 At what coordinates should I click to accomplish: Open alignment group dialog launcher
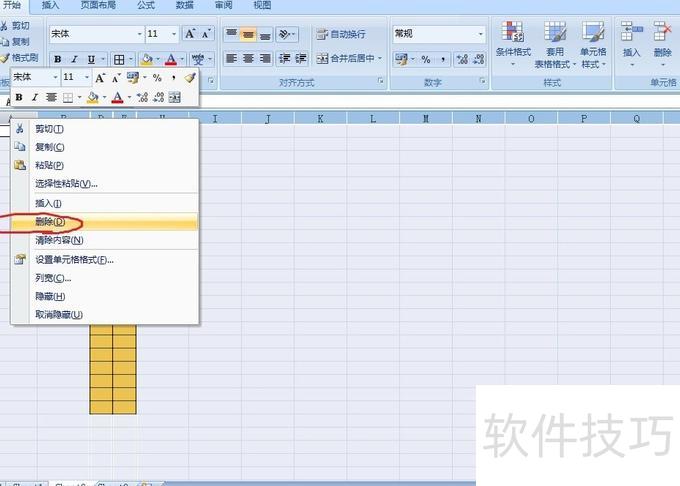[380, 81]
